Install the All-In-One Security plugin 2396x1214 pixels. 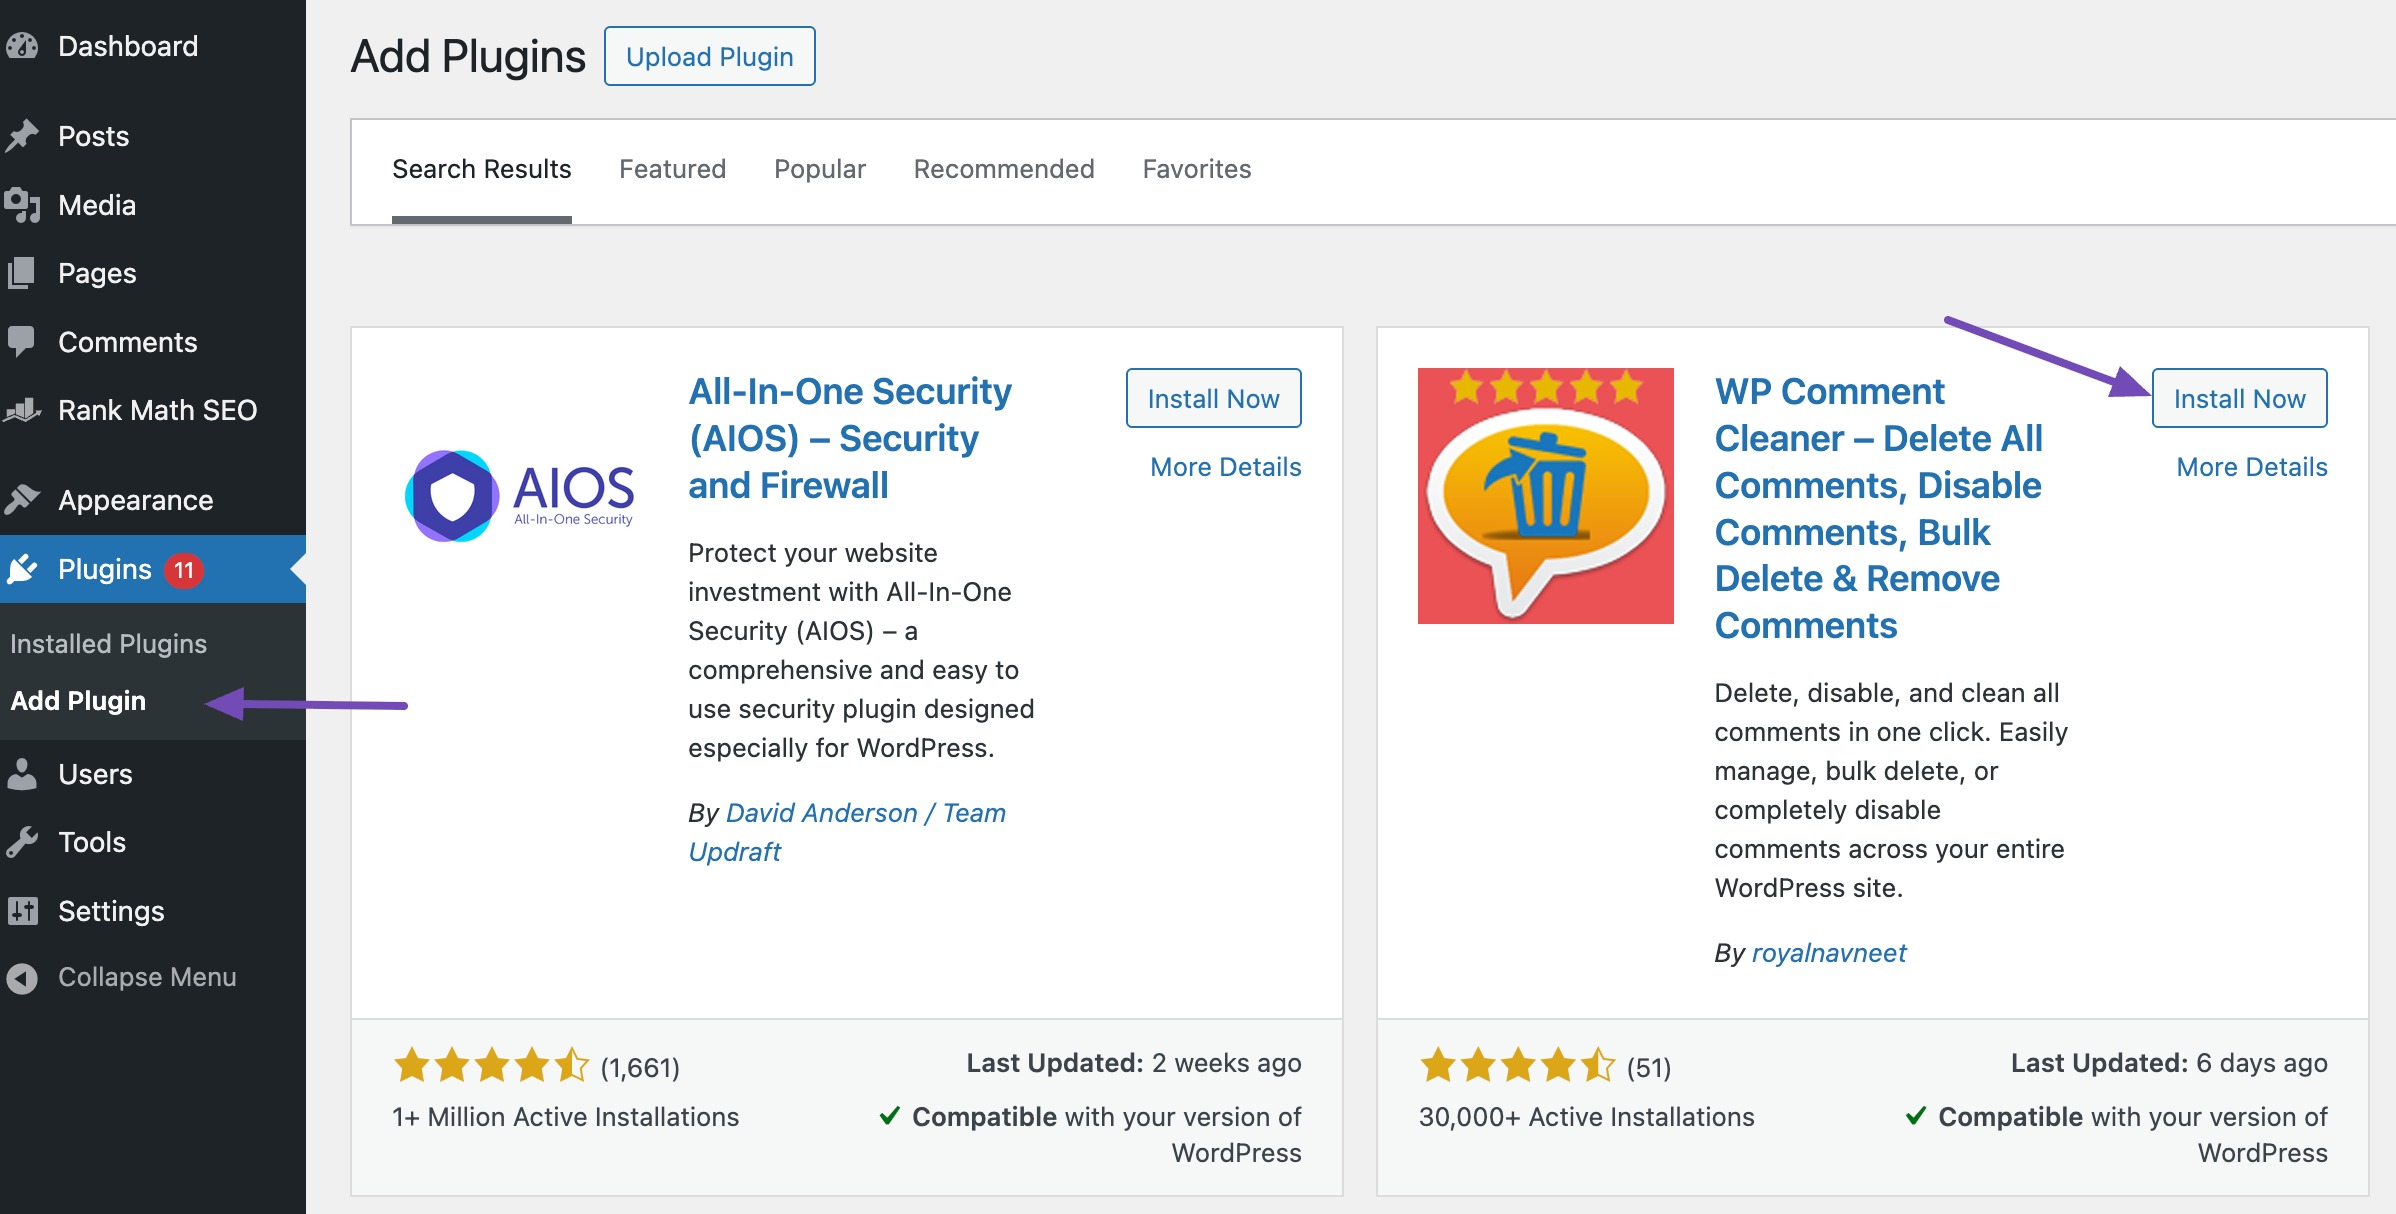tap(1213, 398)
